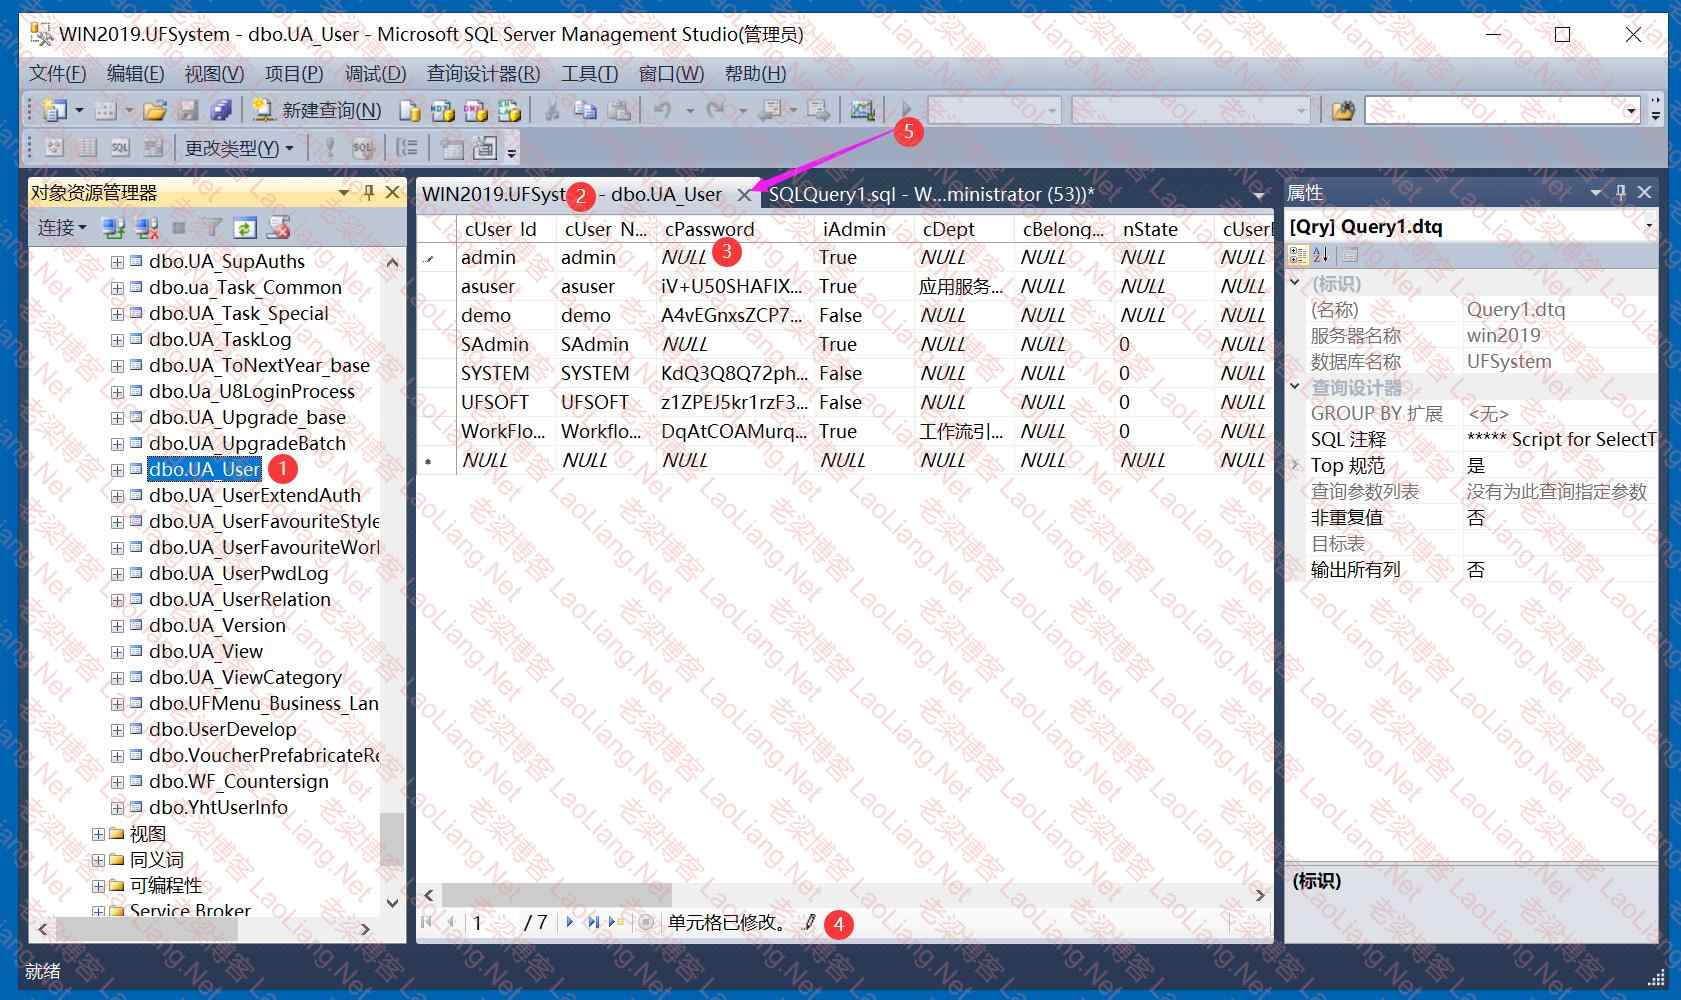This screenshot has width=1681, height=1000.
Task: Toggle auto-hide pin on 对象资源管理器 panel
Action: tap(369, 192)
